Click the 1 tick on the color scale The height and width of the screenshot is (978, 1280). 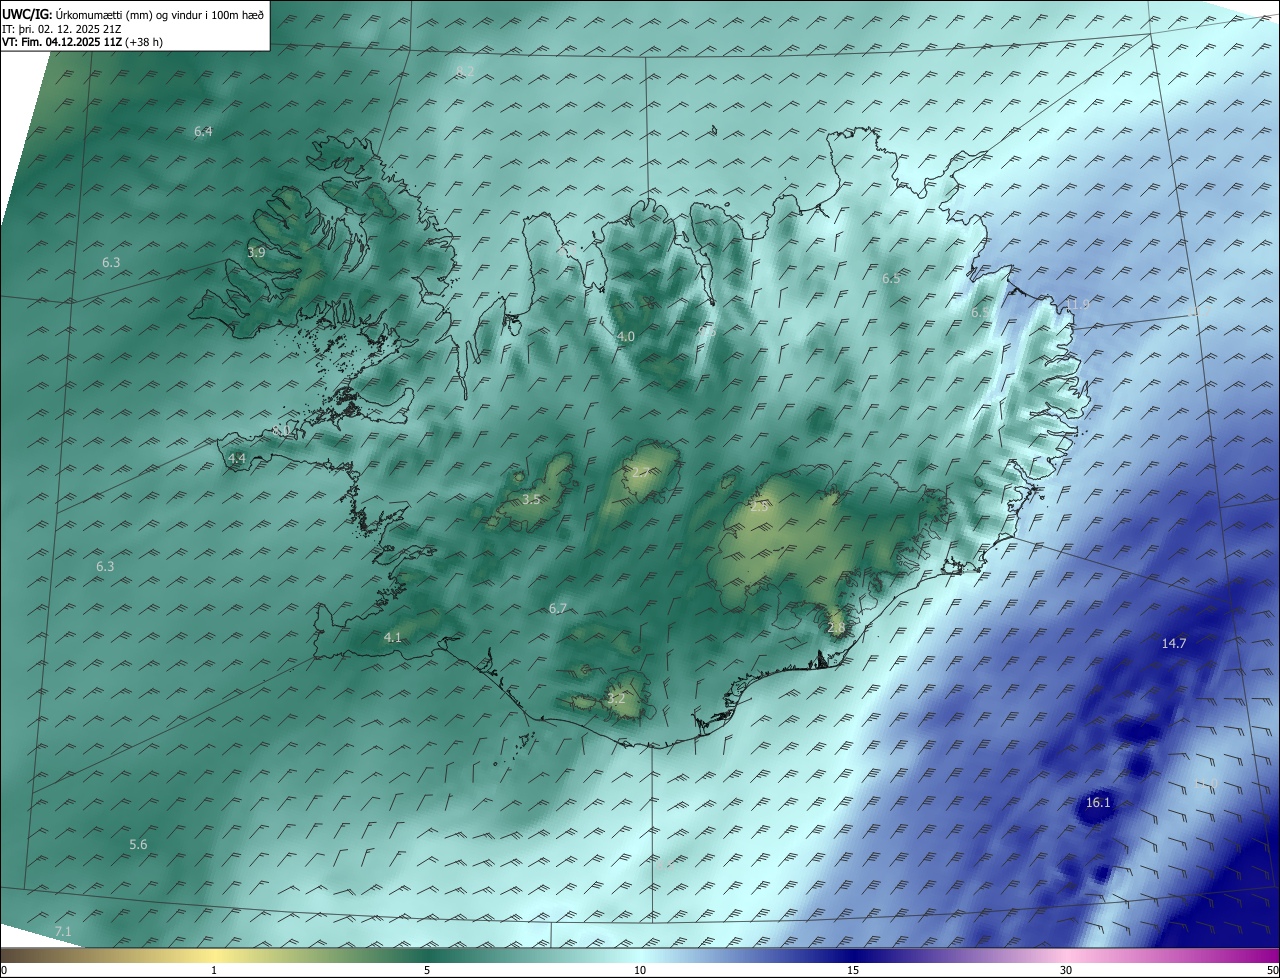pyautogui.click(x=215, y=970)
